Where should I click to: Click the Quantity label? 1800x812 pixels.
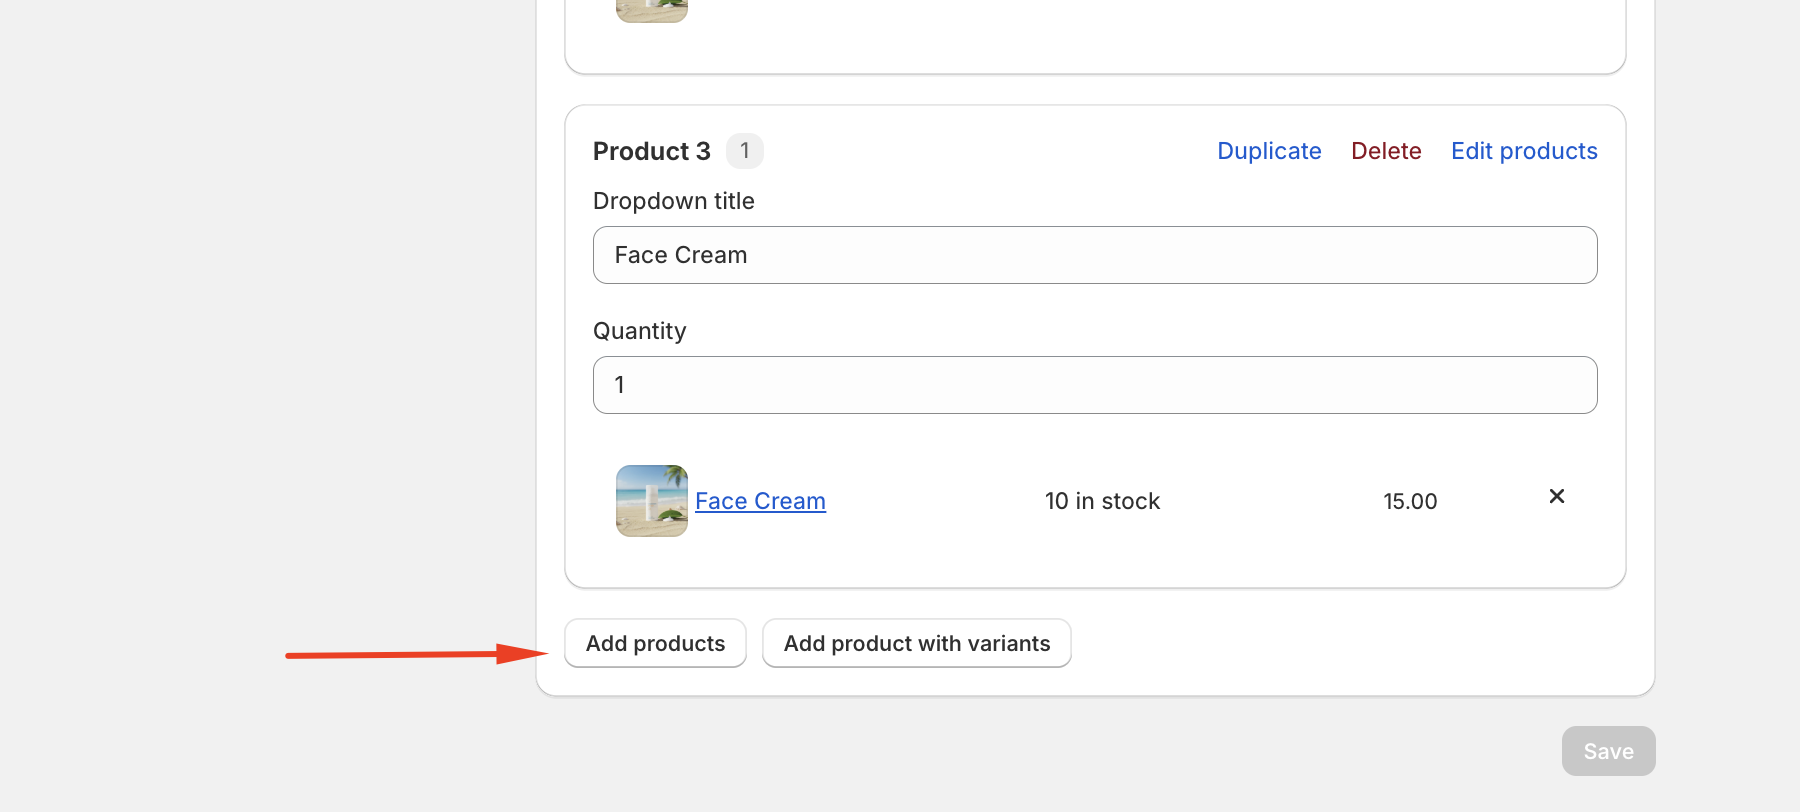tap(639, 331)
